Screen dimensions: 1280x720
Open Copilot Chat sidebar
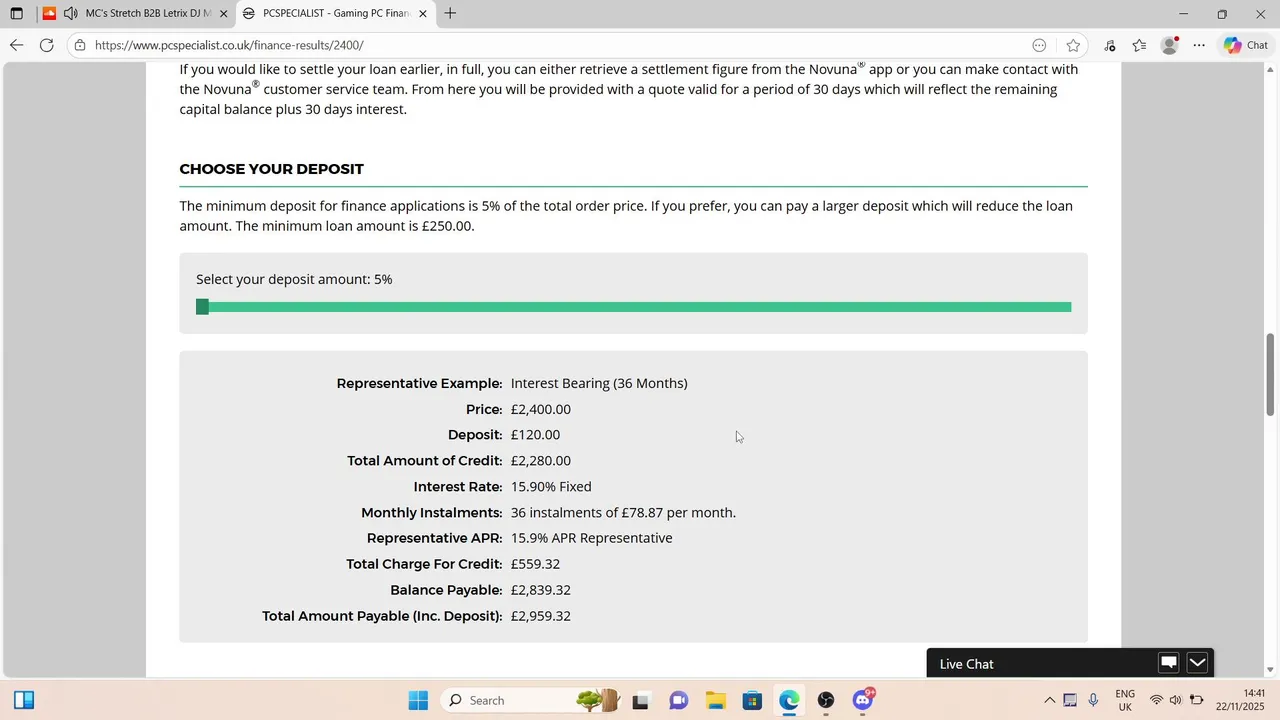coord(1245,45)
